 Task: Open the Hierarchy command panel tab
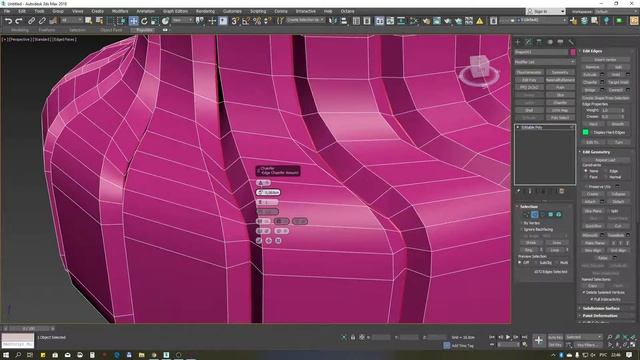pos(539,42)
